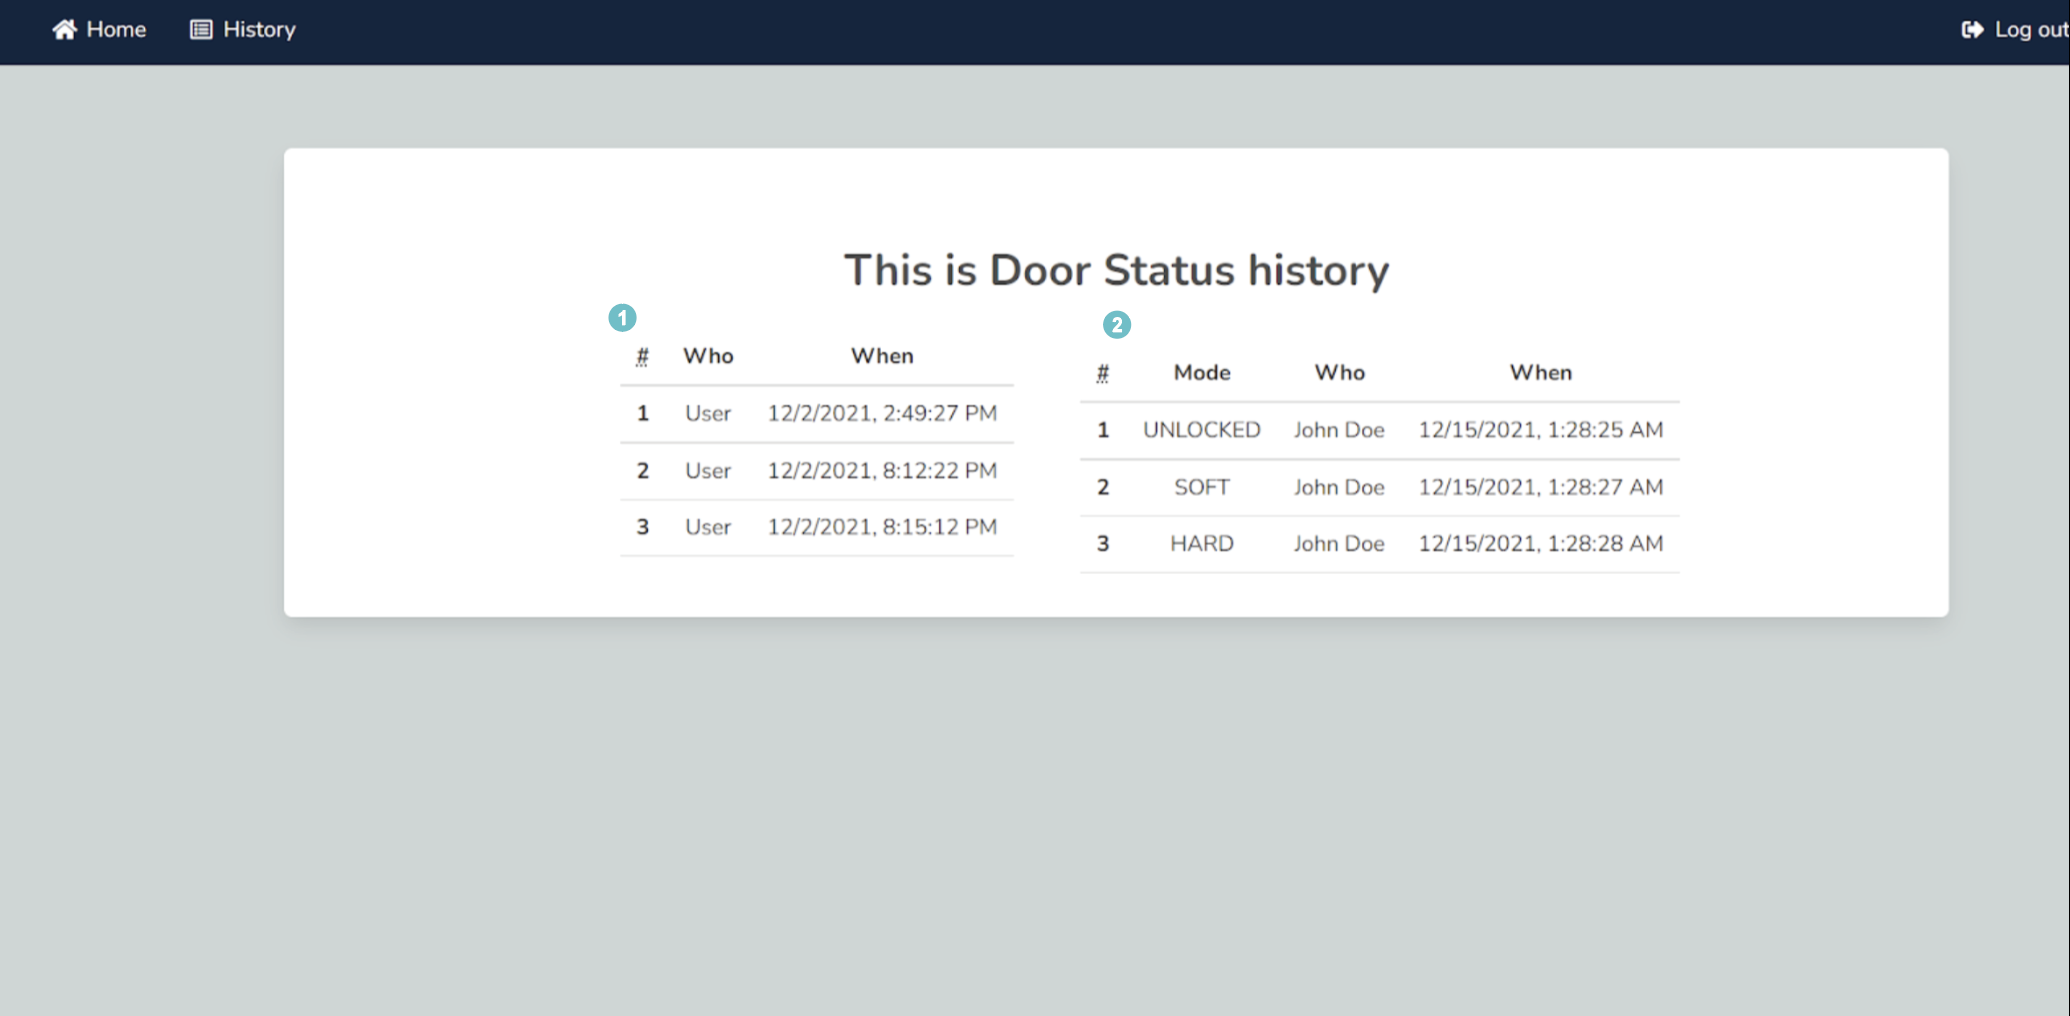2070x1016 pixels.
Task: Select the HARD mode cell
Action: coord(1202,544)
